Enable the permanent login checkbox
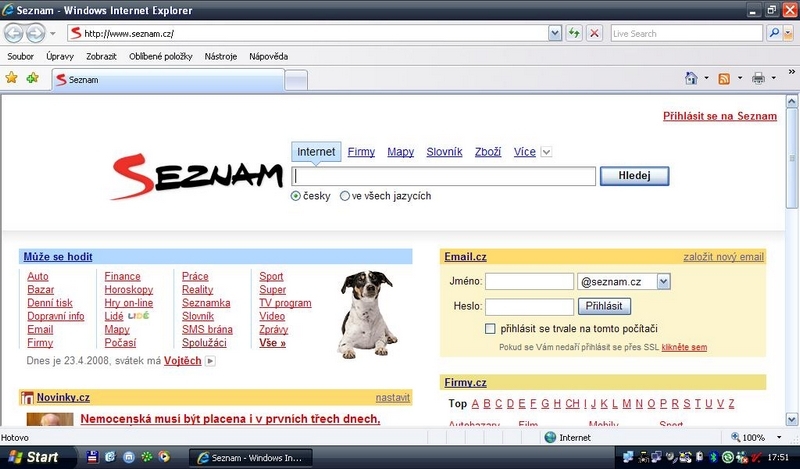 coord(490,328)
